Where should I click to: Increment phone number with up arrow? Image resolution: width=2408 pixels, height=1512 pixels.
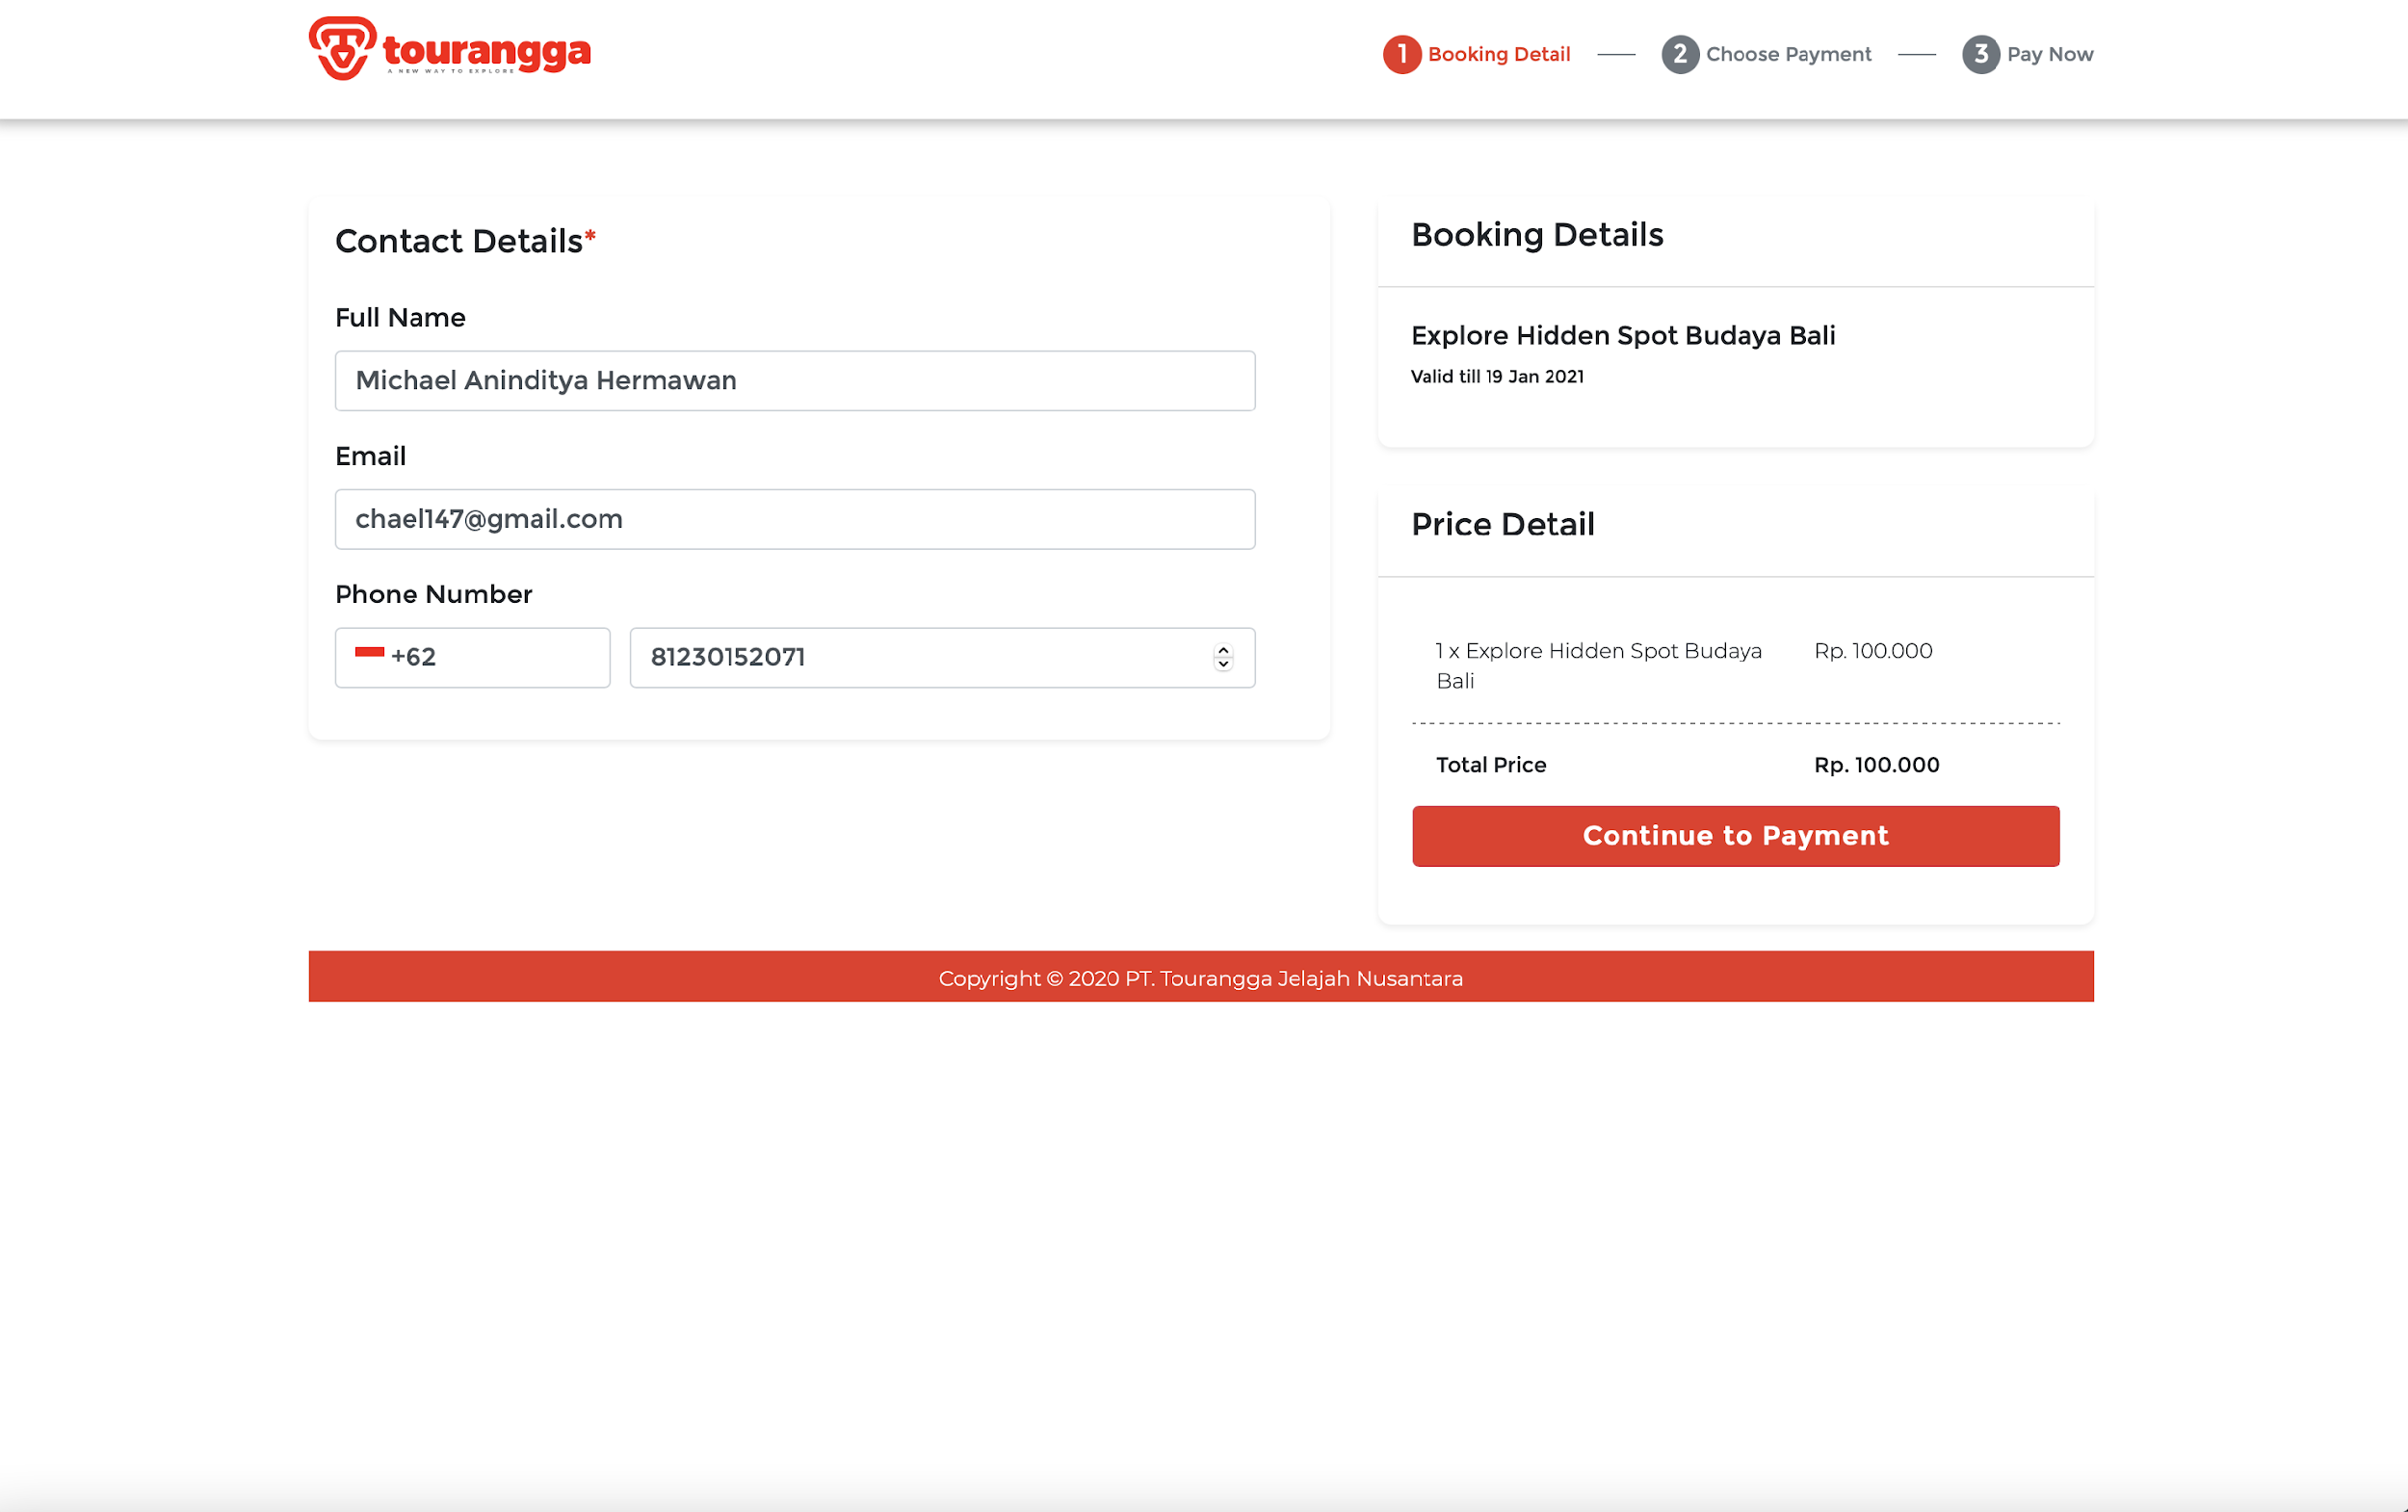click(x=1223, y=650)
